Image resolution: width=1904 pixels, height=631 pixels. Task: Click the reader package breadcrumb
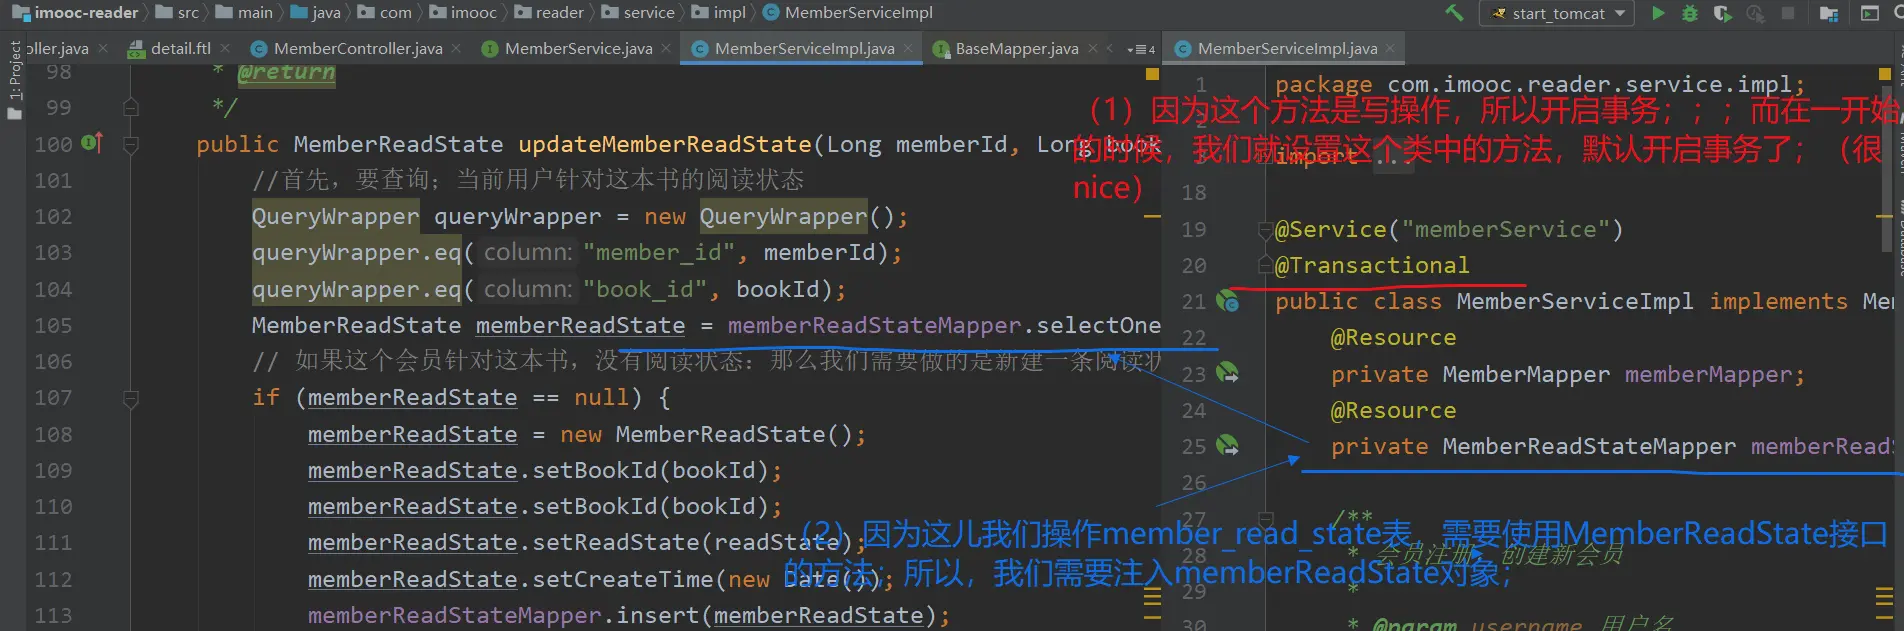(549, 13)
